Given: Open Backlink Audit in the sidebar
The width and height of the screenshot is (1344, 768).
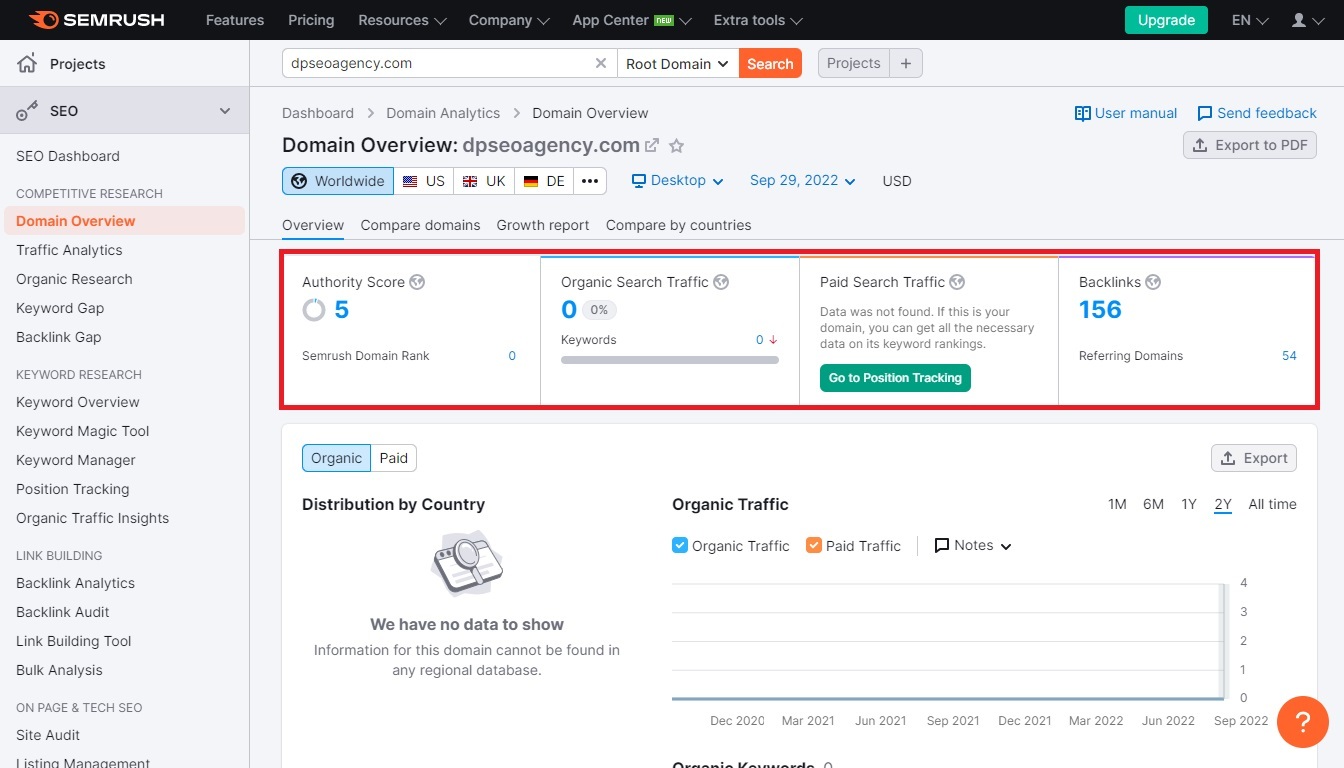Looking at the screenshot, I should [x=63, y=612].
